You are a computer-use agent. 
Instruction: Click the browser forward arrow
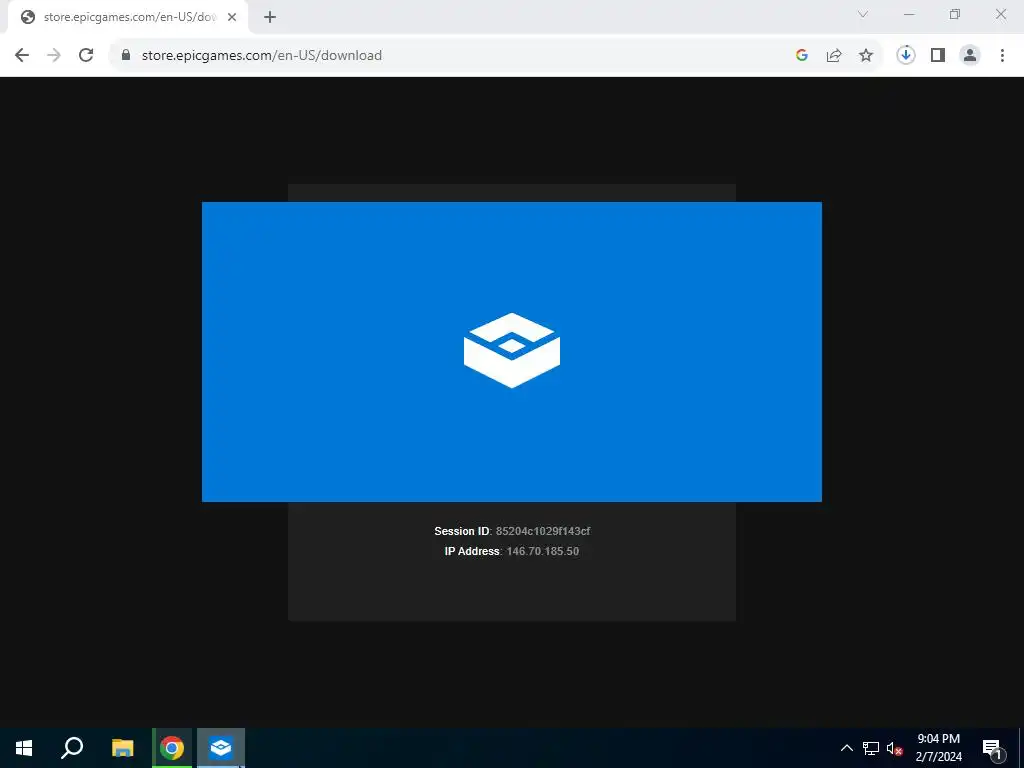coord(54,55)
